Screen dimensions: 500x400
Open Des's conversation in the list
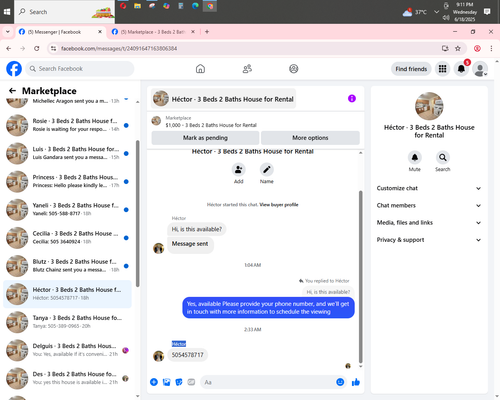67,378
